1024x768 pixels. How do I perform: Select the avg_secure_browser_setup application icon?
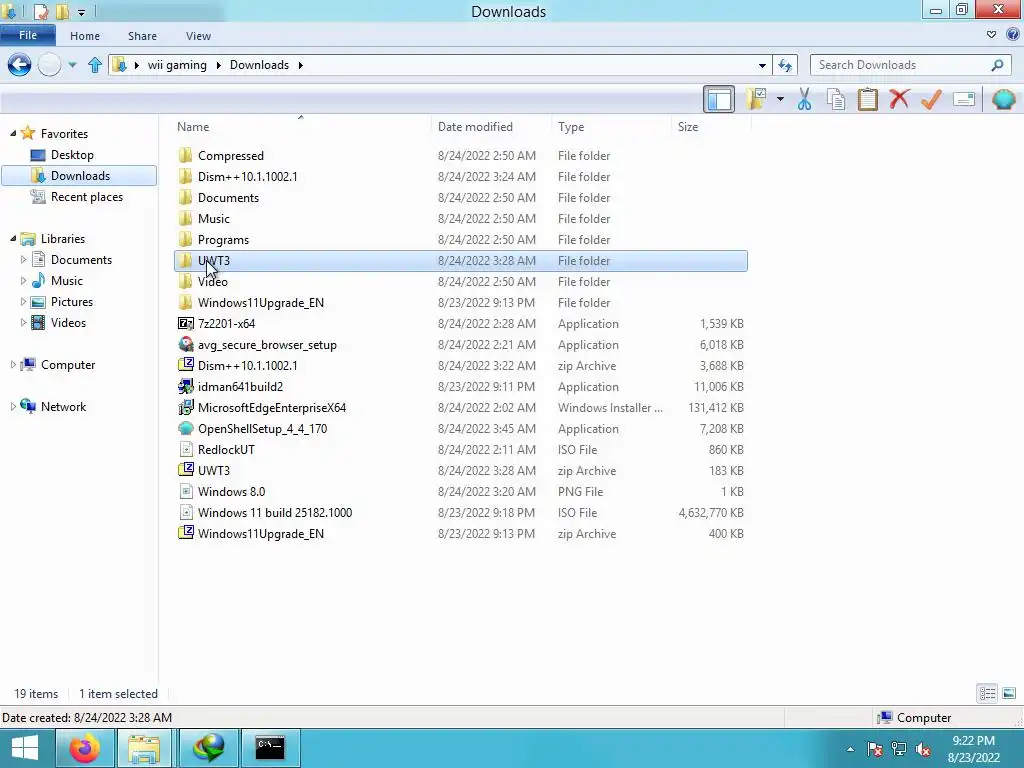click(185, 344)
